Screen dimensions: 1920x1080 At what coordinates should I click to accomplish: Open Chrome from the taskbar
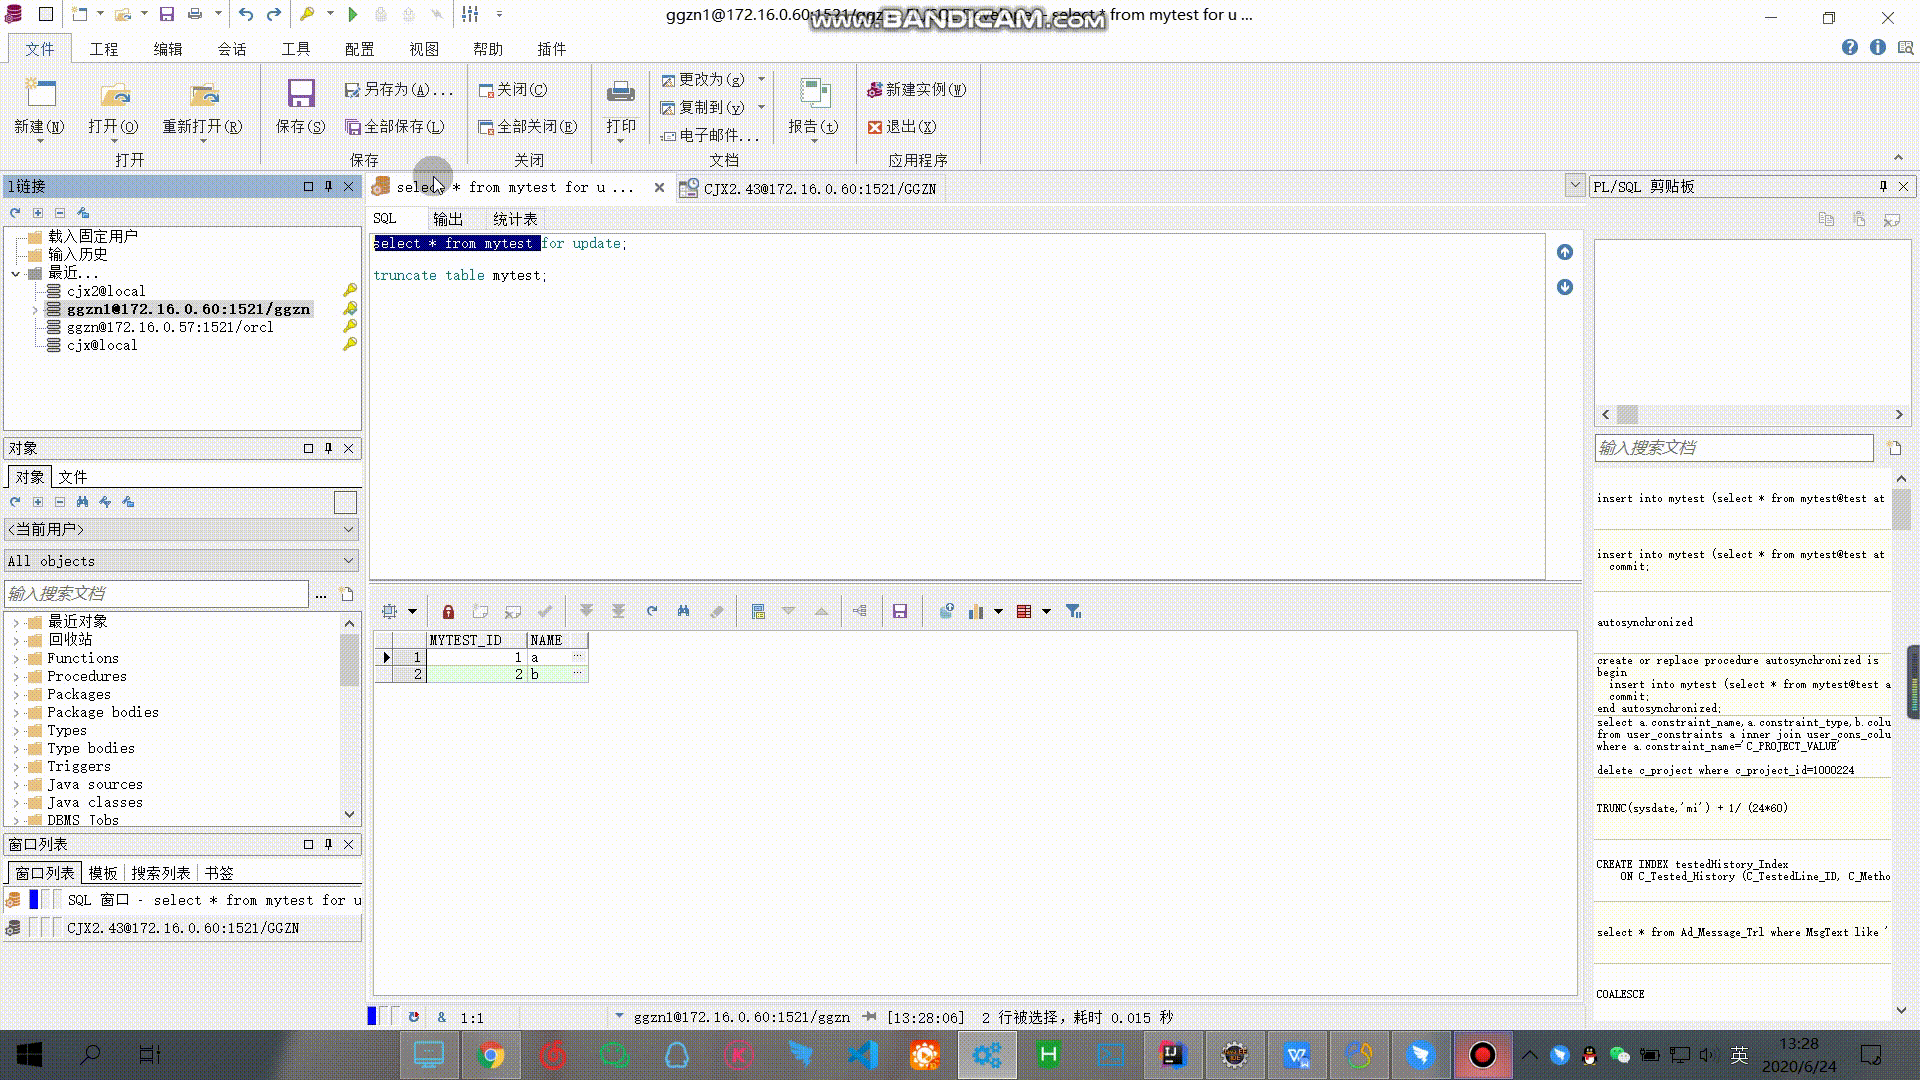click(x=491, y=1054)
